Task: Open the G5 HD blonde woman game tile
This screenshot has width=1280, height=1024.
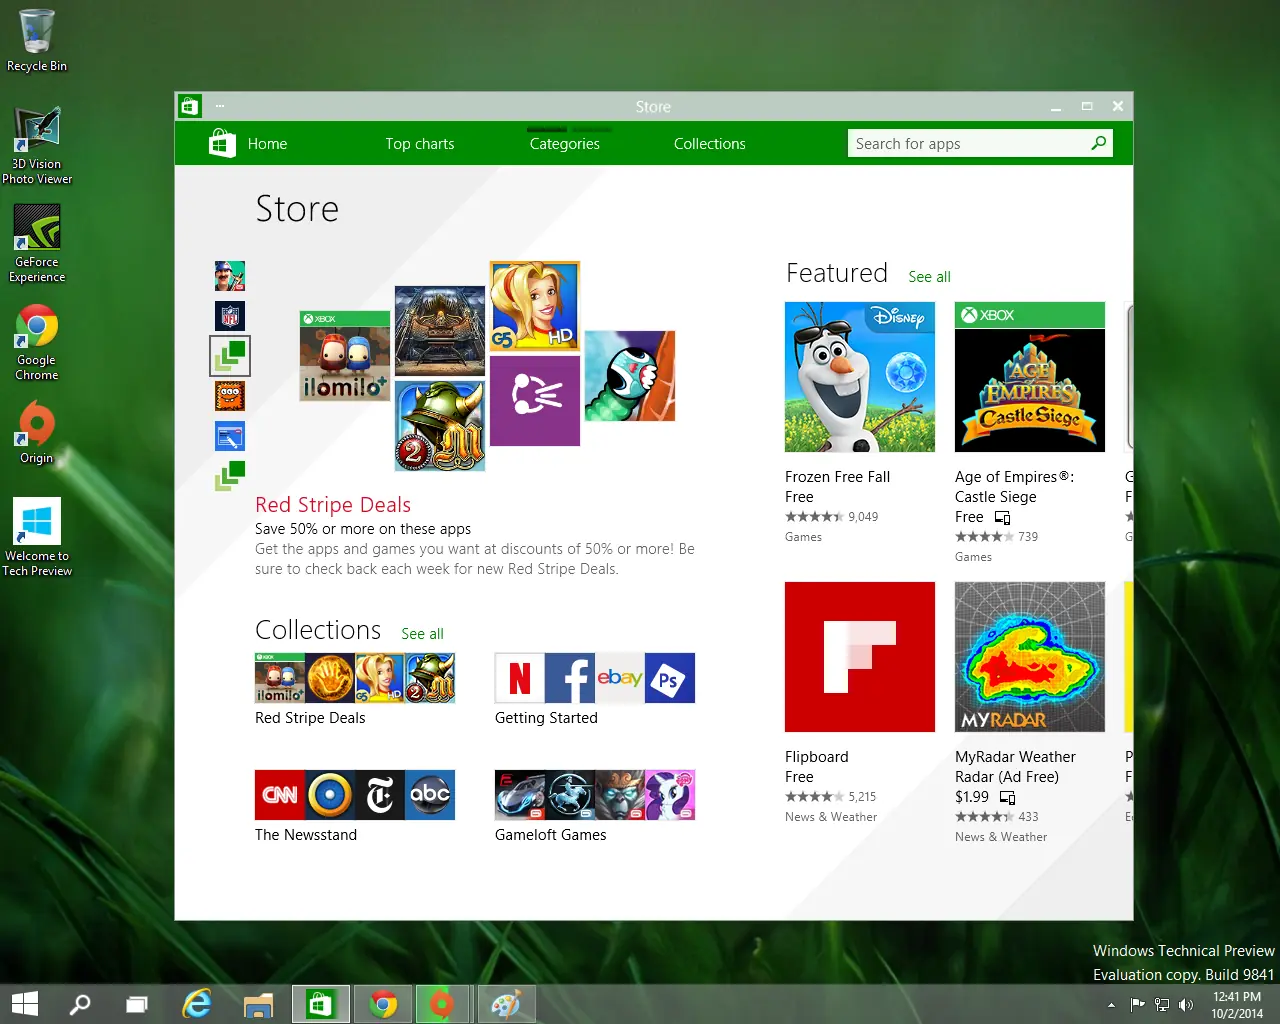Action: click(x=535, y=306)
